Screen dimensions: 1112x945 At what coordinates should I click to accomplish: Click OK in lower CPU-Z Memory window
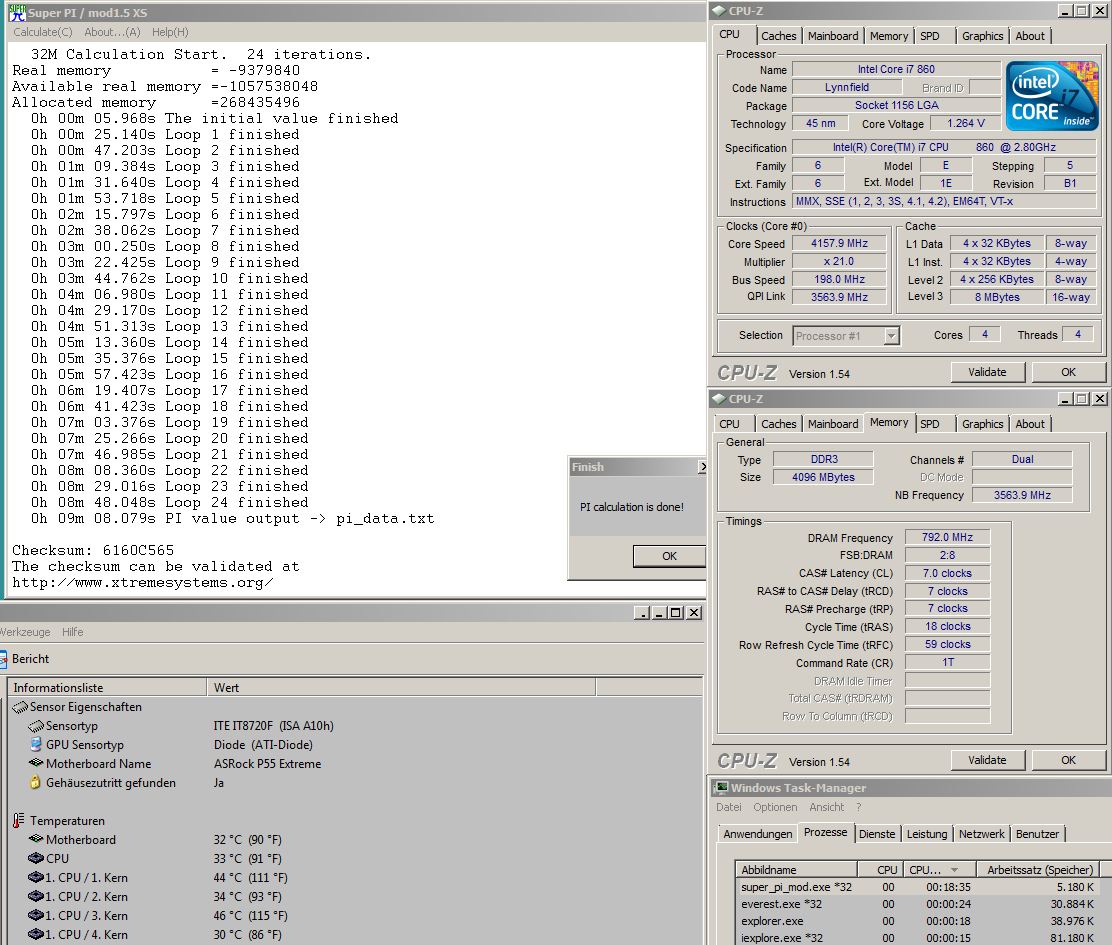pyautogui.click(x=1068, y=760)
